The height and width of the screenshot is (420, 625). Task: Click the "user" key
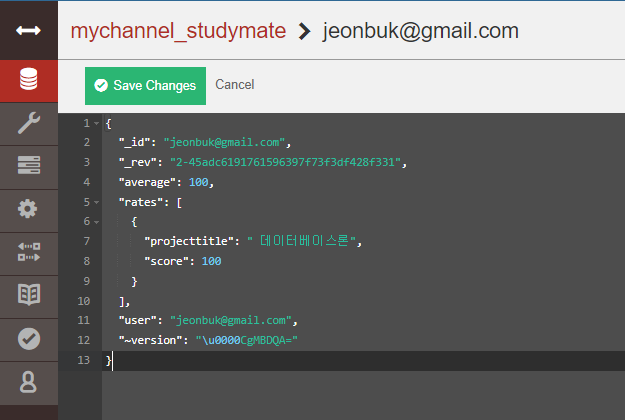click(x=138, y=320)
